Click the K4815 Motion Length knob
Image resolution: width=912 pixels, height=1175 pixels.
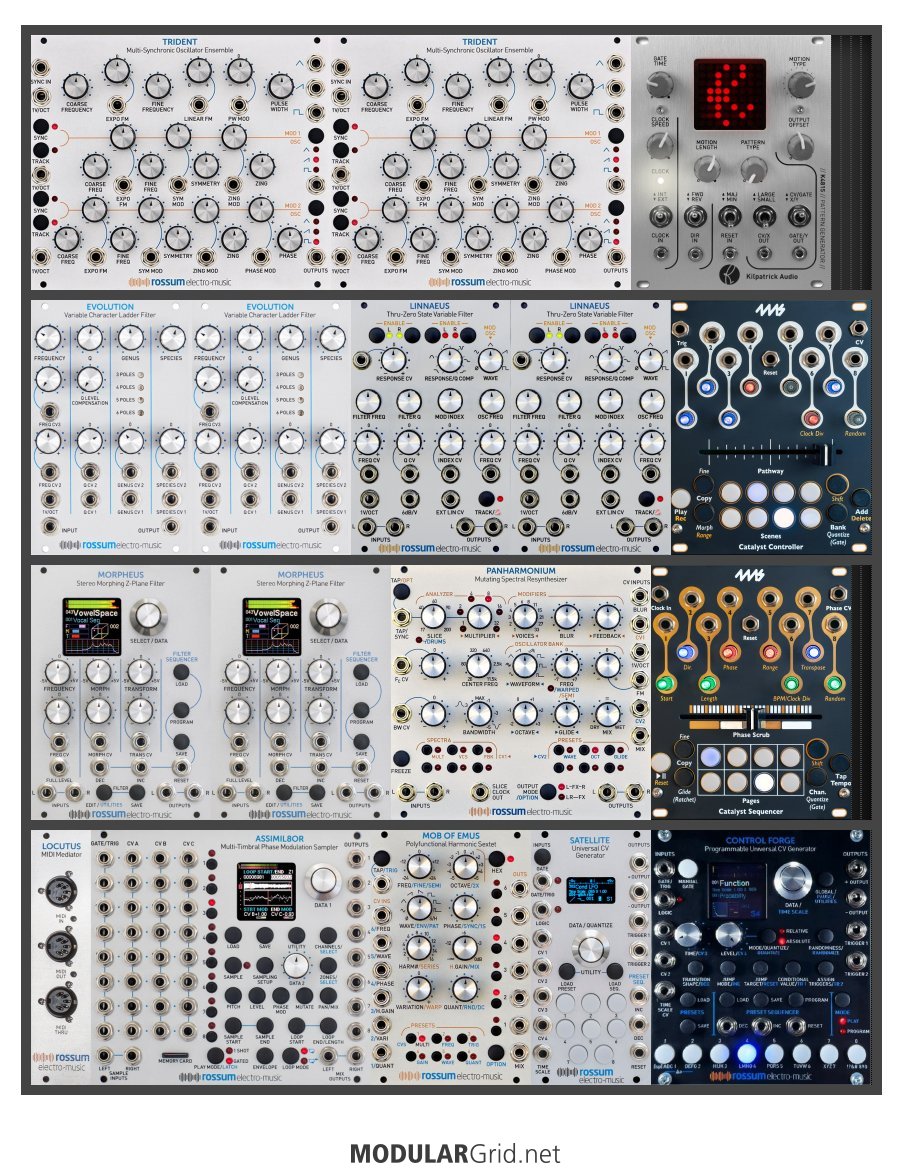click(707, 169)
